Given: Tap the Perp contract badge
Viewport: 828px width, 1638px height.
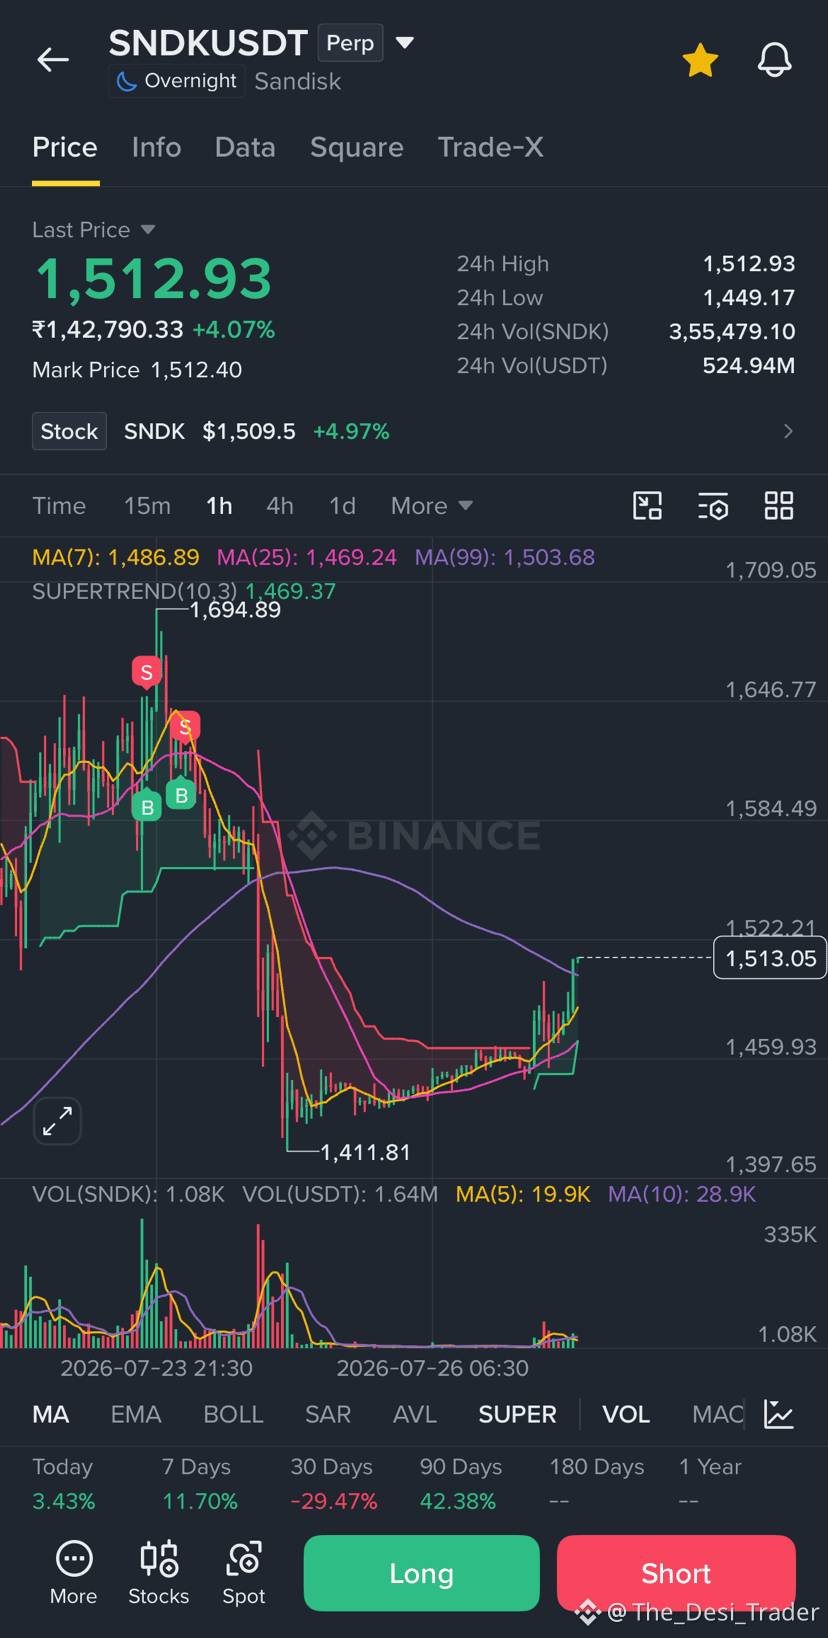Looking at the screenshot, I should [350, 43].
